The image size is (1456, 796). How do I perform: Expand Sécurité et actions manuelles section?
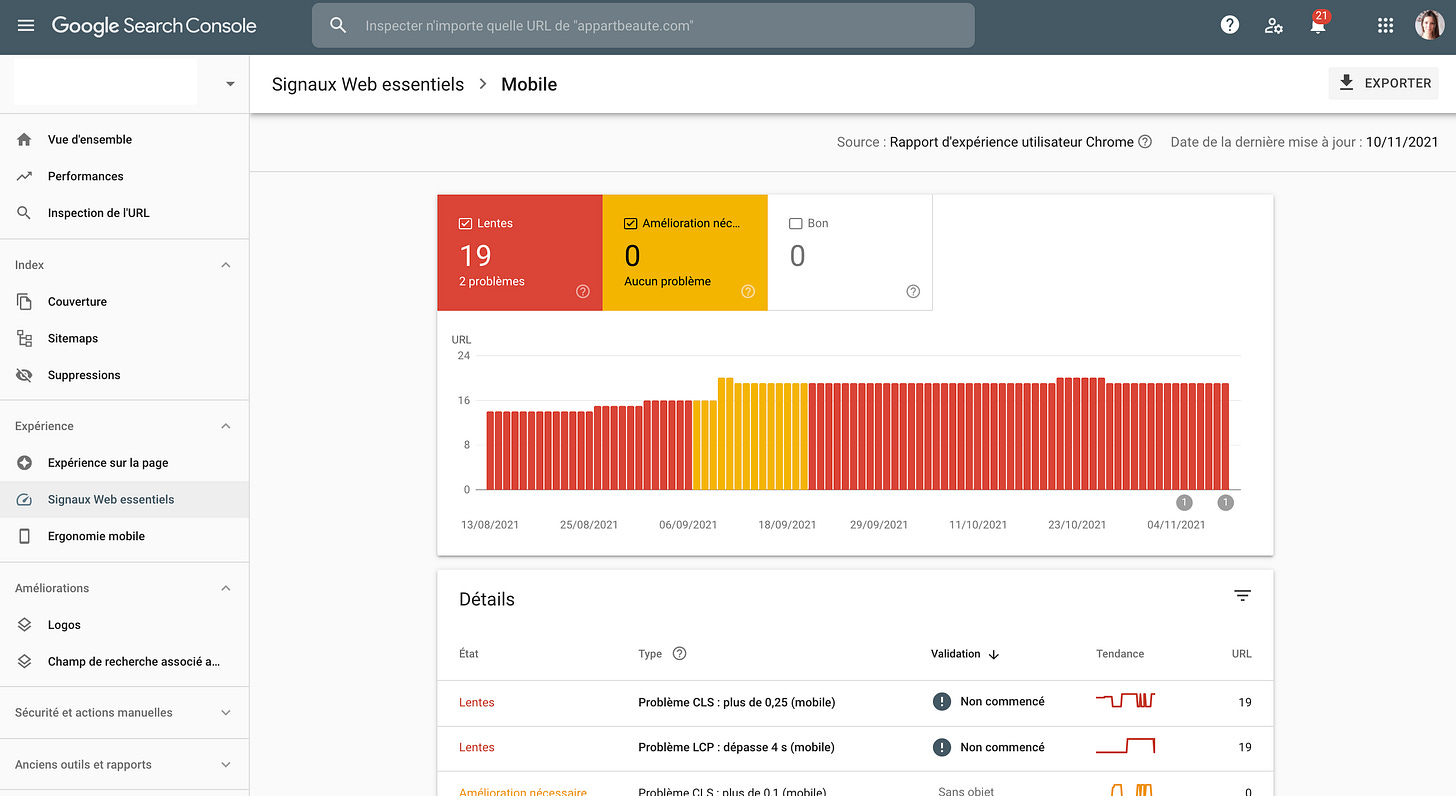pos(226,713)
